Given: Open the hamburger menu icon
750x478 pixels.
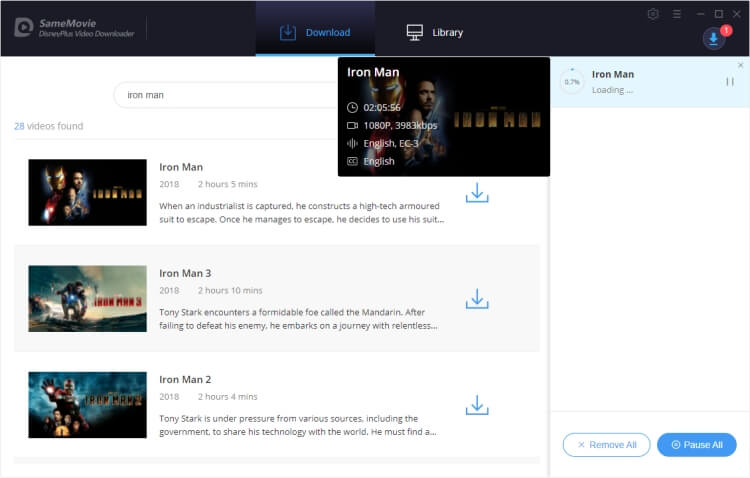Looking at the screenshot, I should 676,14.
